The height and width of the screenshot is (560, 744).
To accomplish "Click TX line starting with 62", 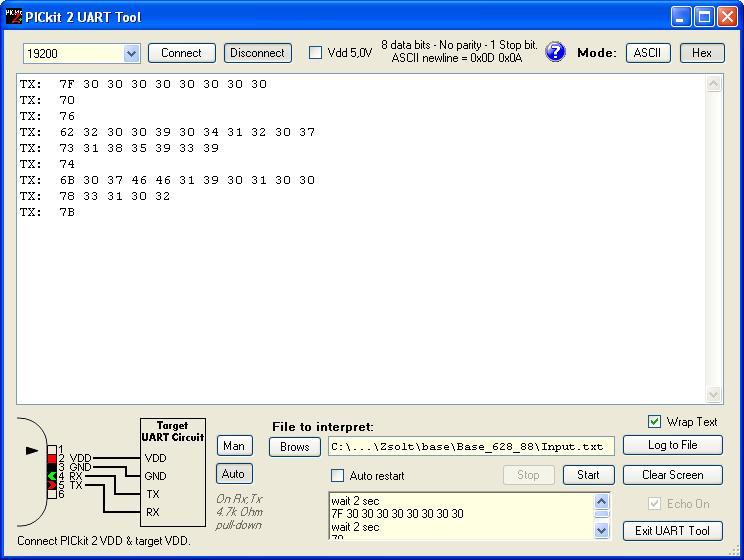I will click(x=167, y=132).
